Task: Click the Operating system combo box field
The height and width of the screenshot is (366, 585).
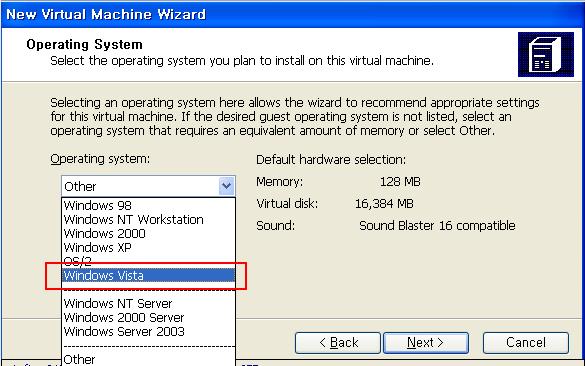Action: pyautogui.click(x=148, y=186)
